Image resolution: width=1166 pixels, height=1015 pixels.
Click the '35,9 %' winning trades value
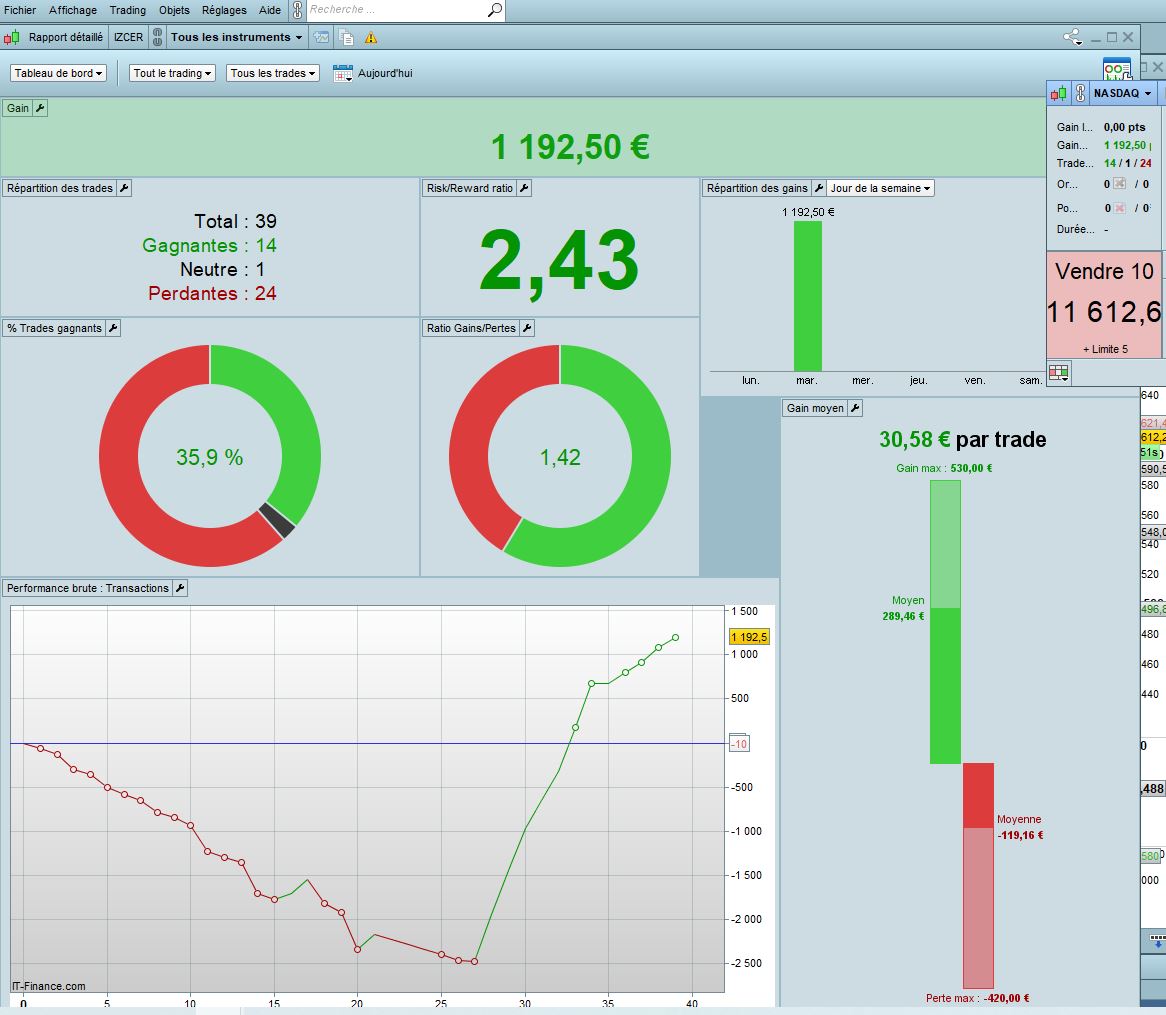(210, 457)
